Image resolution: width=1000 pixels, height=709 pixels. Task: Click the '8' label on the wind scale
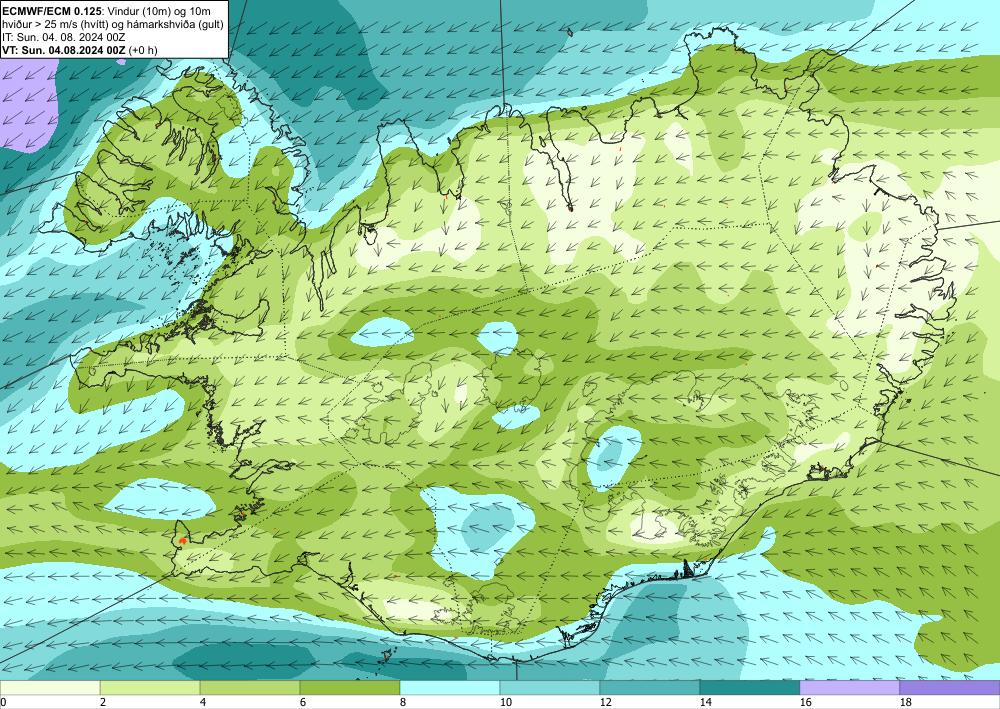coord(403,703)
